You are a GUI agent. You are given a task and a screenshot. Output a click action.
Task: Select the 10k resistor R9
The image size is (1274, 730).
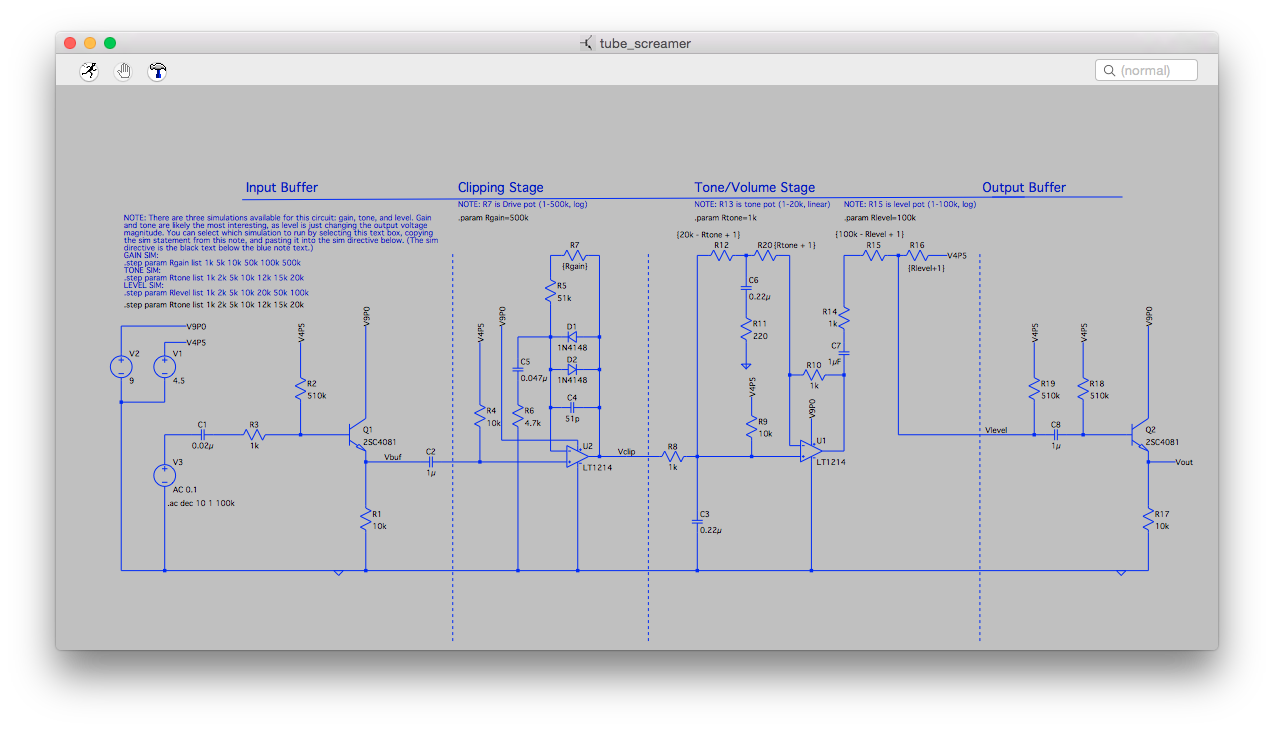click(750, 428)
